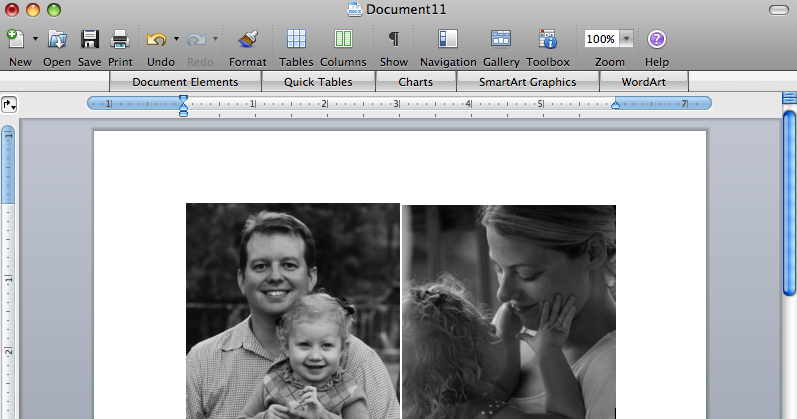Click the left indent marker on ruler

(183, 106)
